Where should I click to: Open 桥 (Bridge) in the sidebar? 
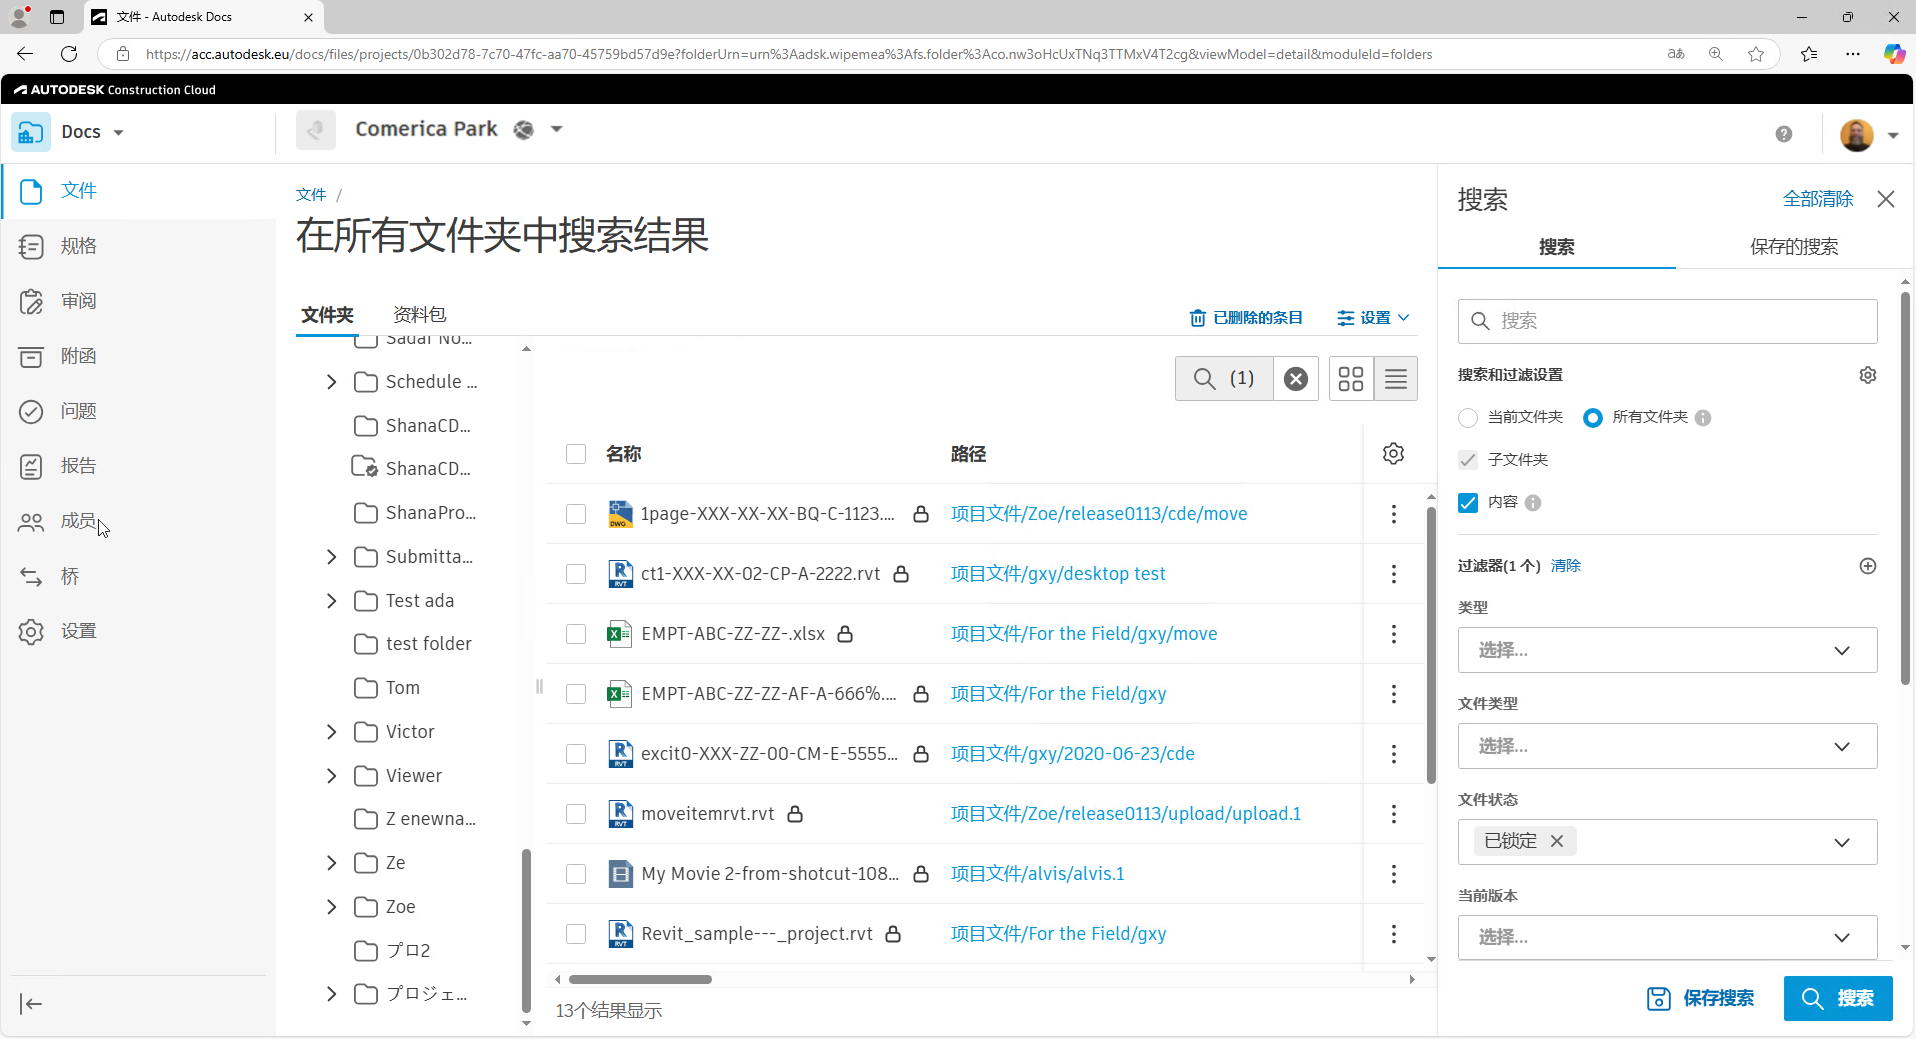70,576
